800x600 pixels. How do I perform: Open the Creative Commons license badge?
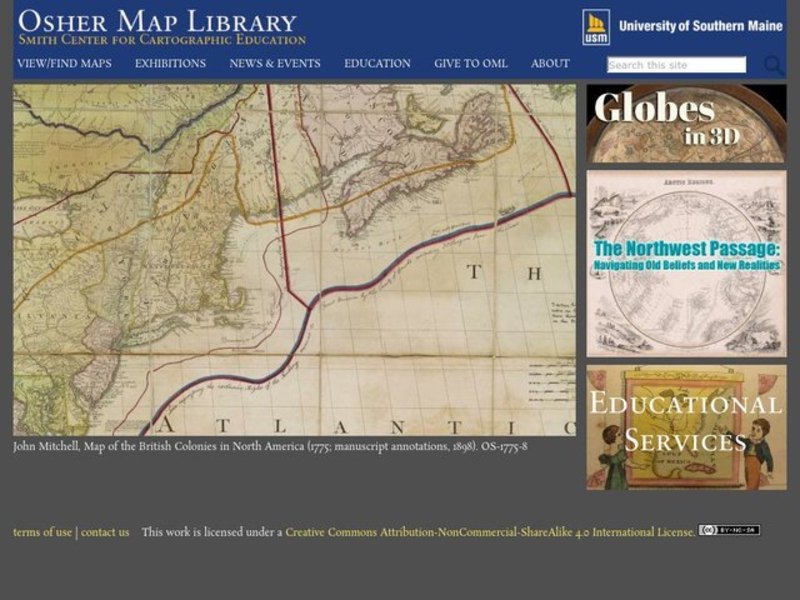[x=729, y=530]
